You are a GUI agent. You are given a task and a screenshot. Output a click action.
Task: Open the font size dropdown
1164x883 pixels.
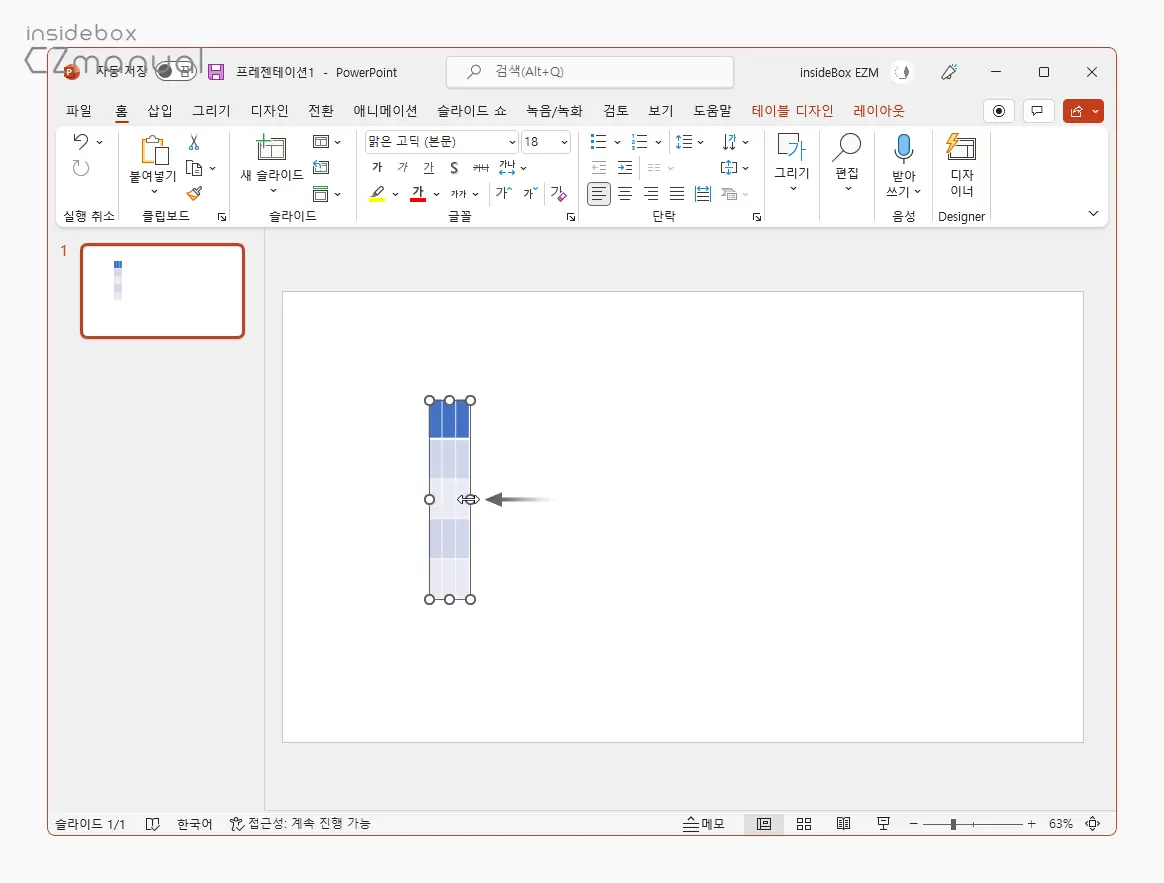tap(564, 142)
